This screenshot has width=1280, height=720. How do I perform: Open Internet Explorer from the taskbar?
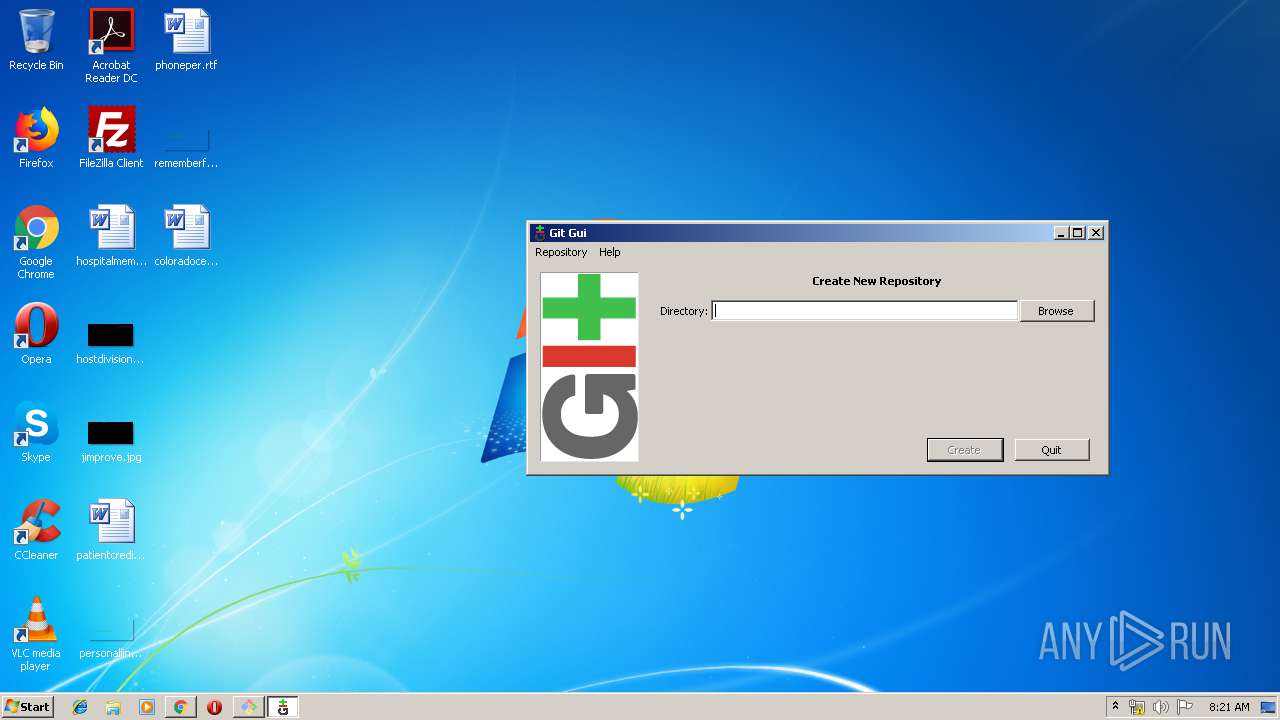click(80, 707)
